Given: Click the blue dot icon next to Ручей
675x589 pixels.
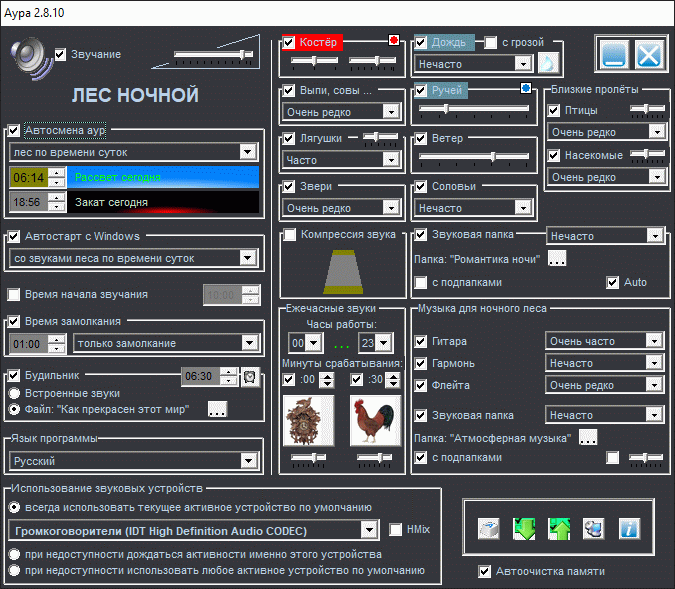Looking at the screenshot, I should pos(526,89).
